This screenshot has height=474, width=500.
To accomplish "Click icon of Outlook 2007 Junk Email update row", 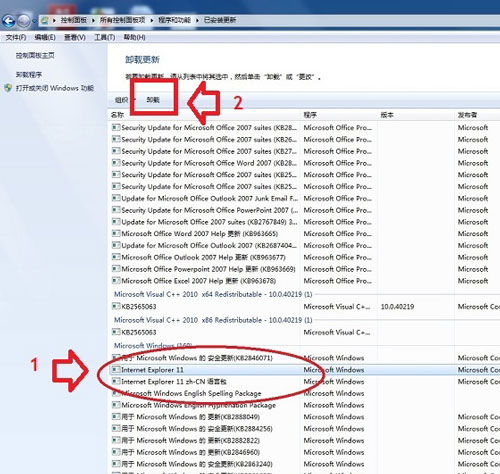I will pyautogui.click(x=116, y=198).
